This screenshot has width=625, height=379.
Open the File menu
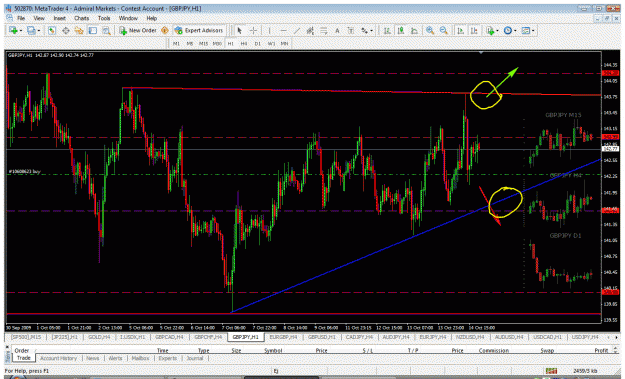[x=21, y=18]
